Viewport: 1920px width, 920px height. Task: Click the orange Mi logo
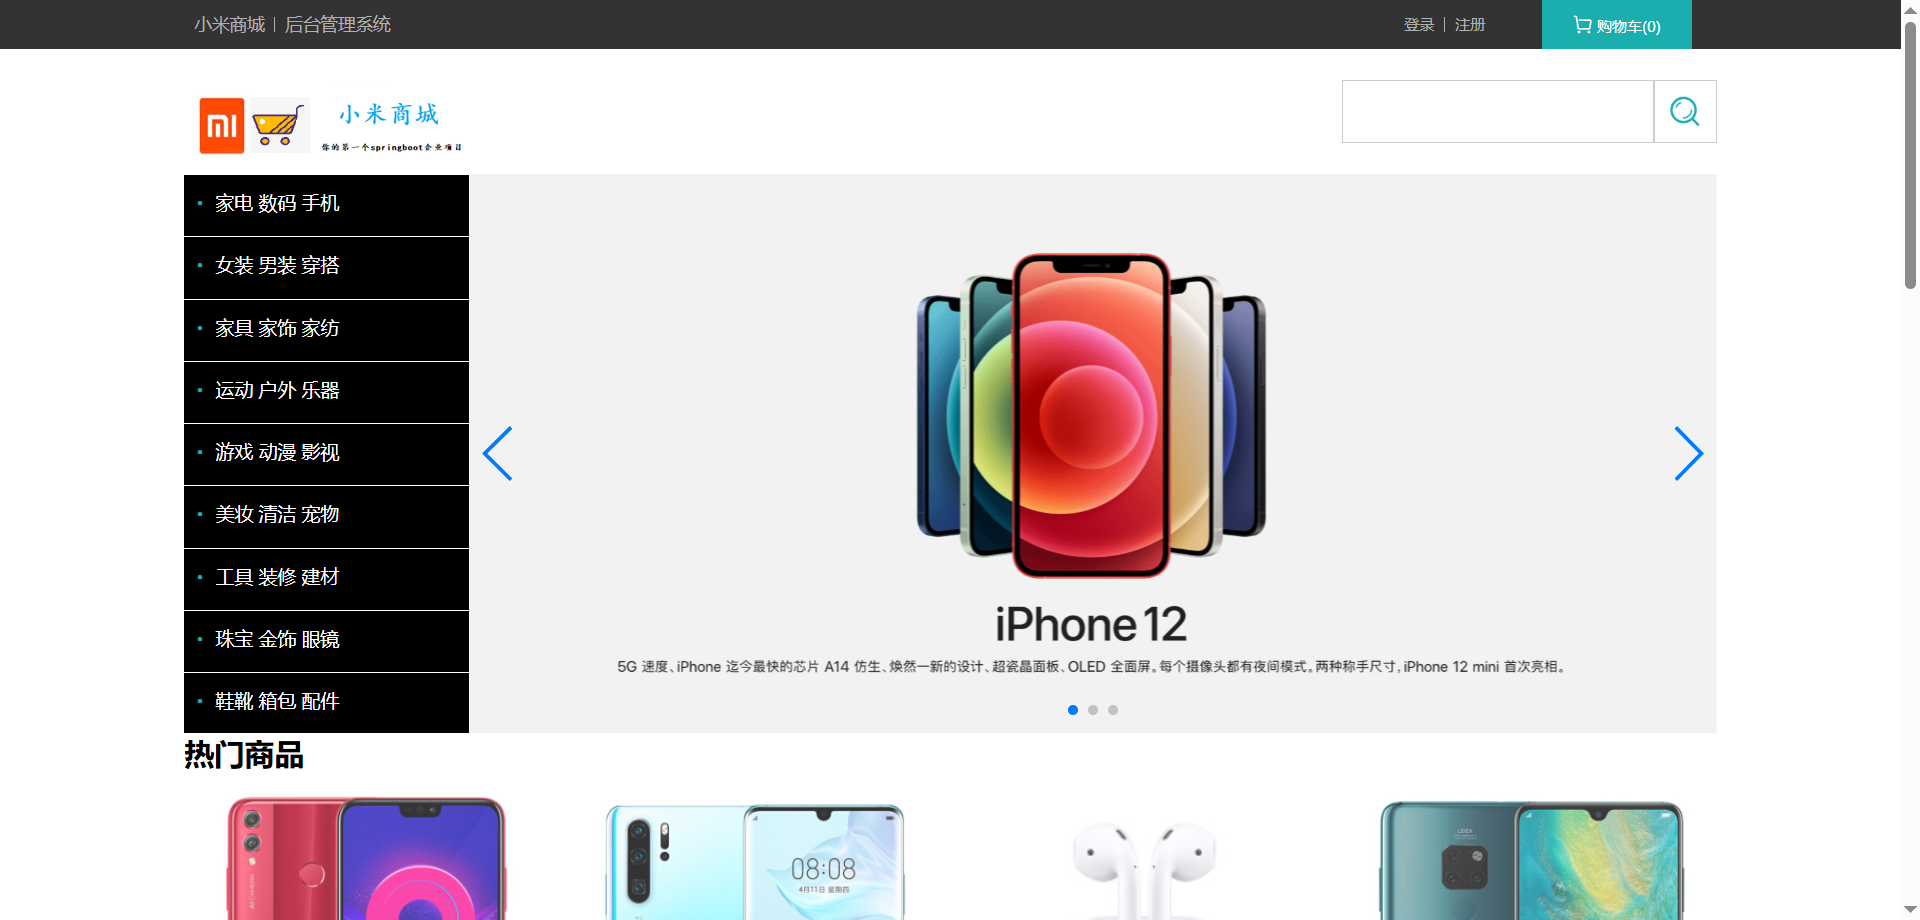click(x=222, y=126)
